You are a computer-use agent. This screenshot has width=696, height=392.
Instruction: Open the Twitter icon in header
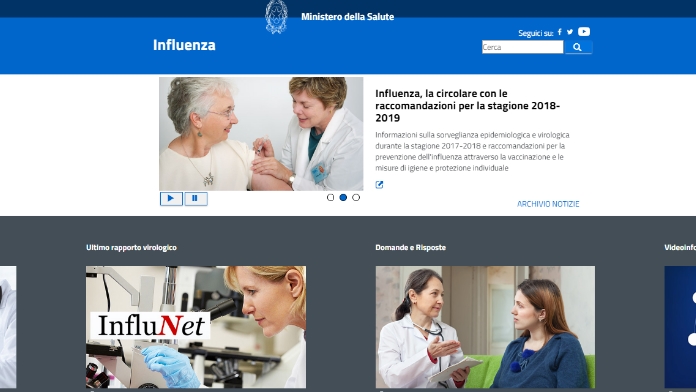pos(570,32)
